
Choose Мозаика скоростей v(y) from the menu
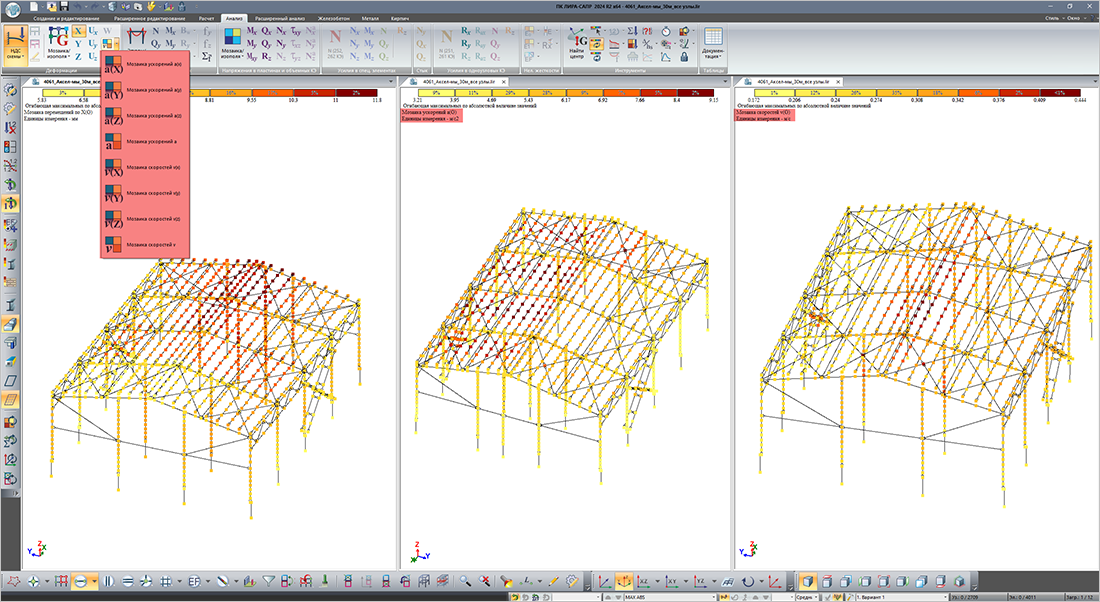pyautogui.click(x=145, y=193)
